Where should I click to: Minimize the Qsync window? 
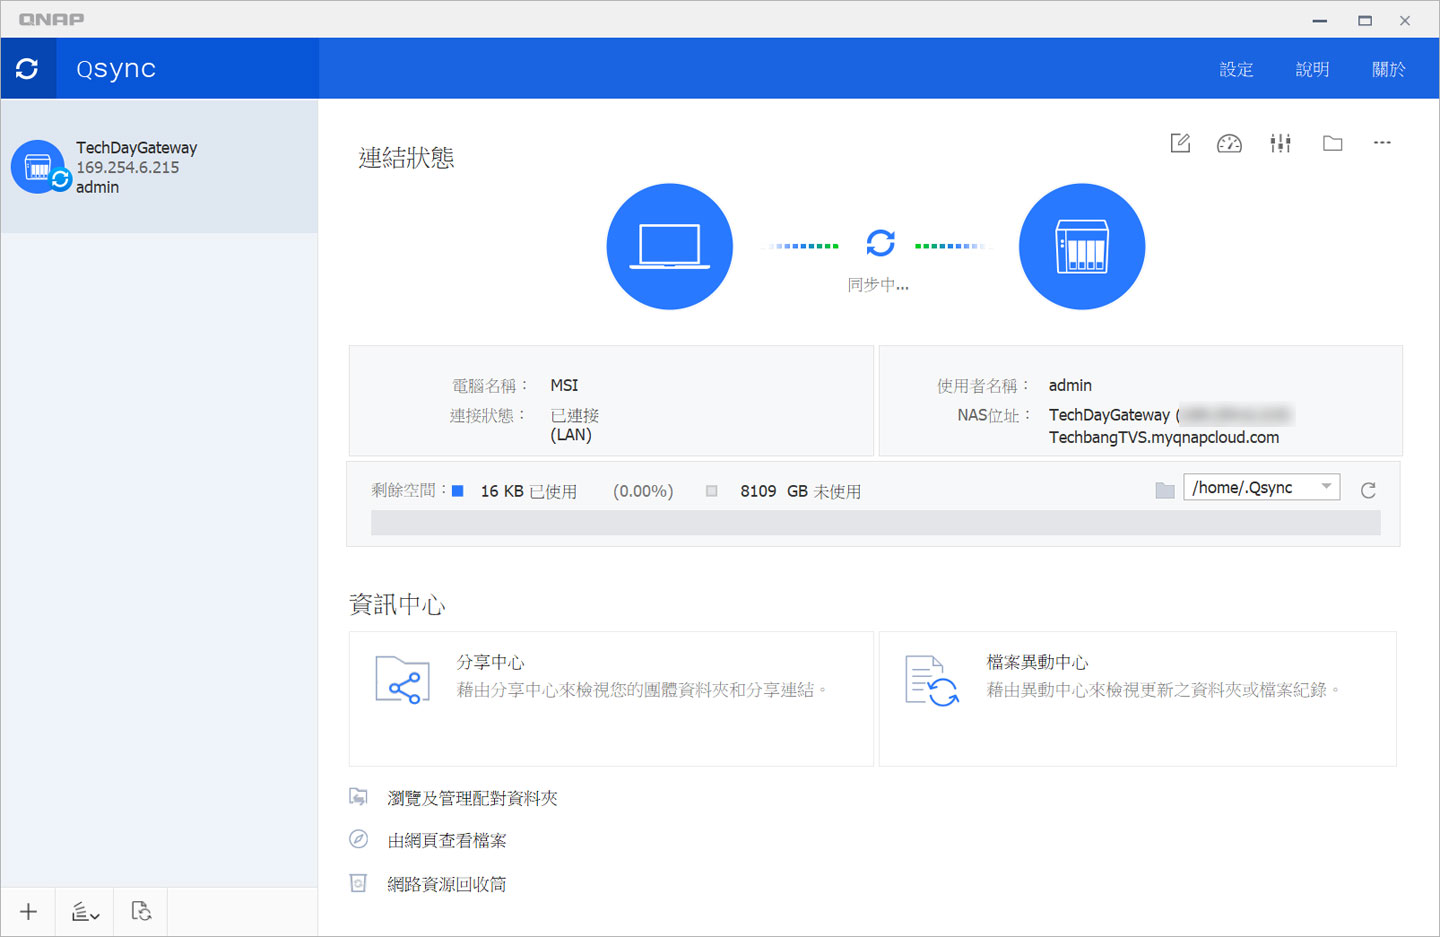[x=1320, y=20]
